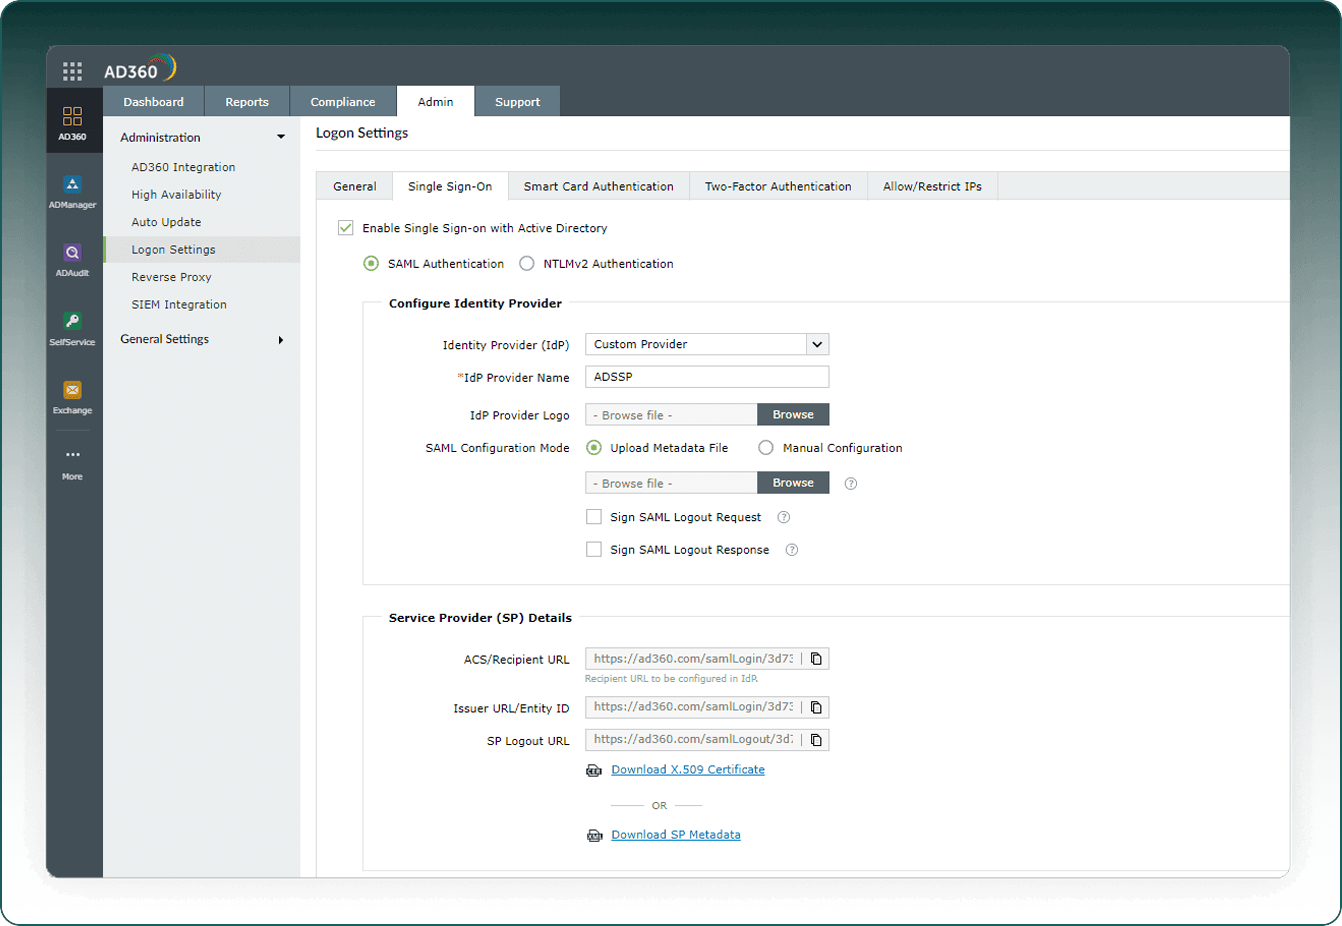The image size is (1342, 926).
Task: Open Auto Update settings
Action: pyautogui.click(x=167, y=222)
